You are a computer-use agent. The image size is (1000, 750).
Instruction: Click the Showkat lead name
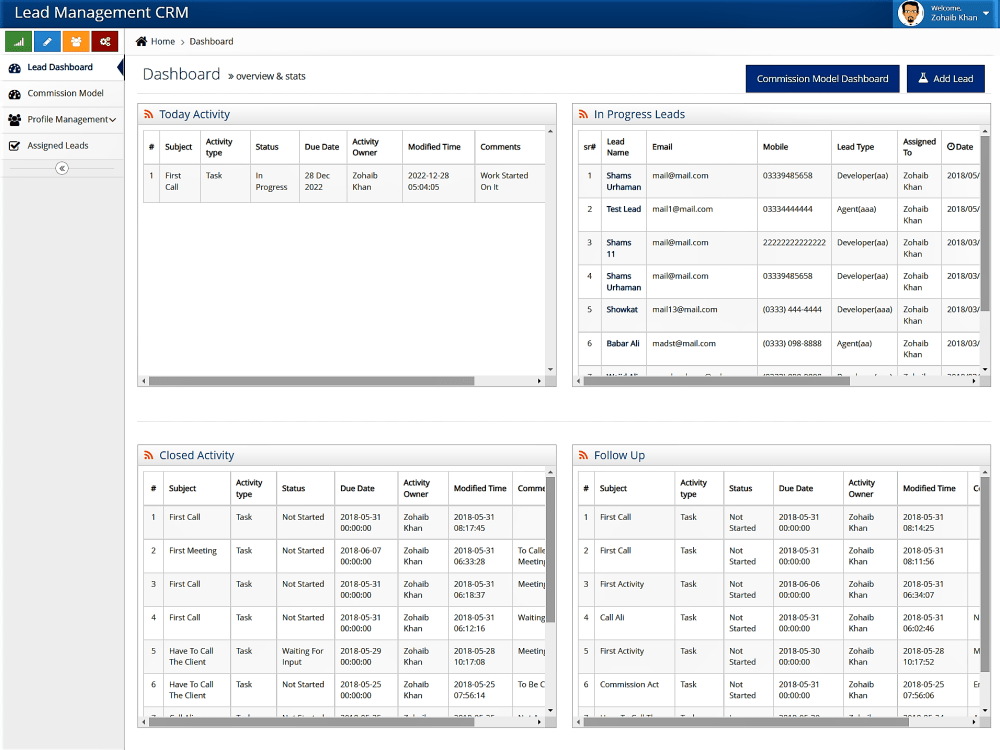(622, 309)
